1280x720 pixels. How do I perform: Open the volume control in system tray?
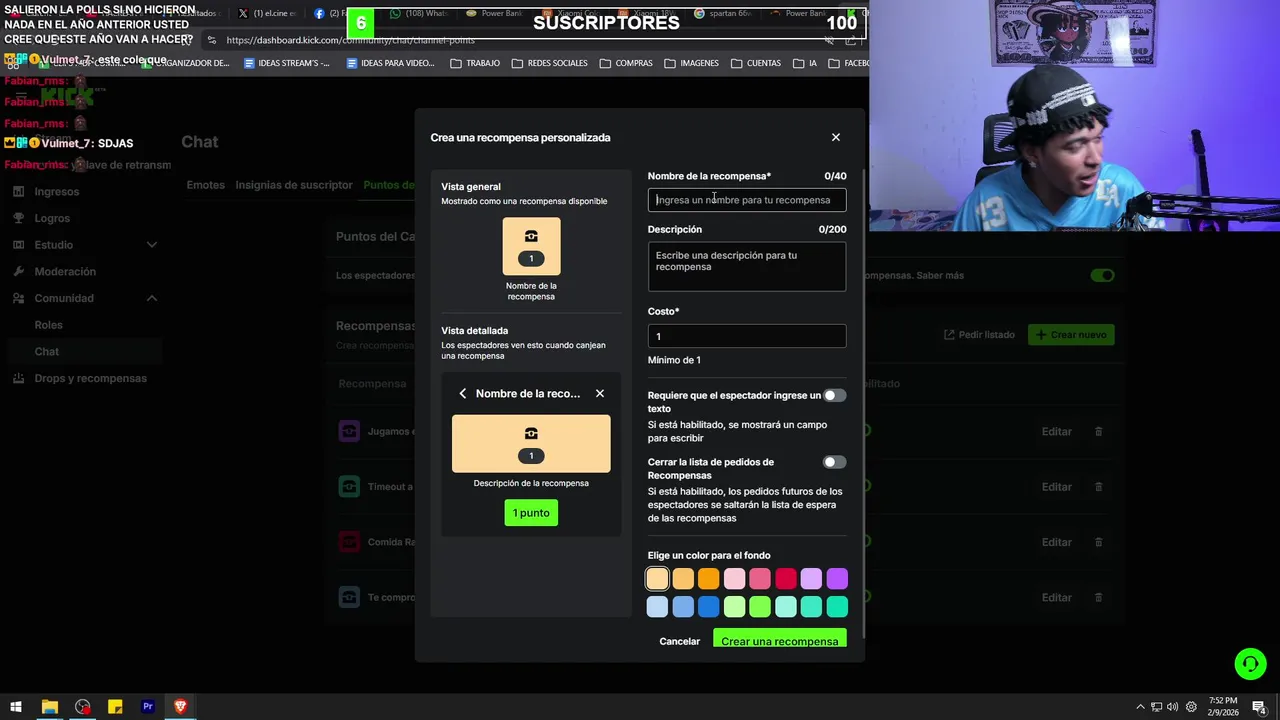pos(1172,707)
